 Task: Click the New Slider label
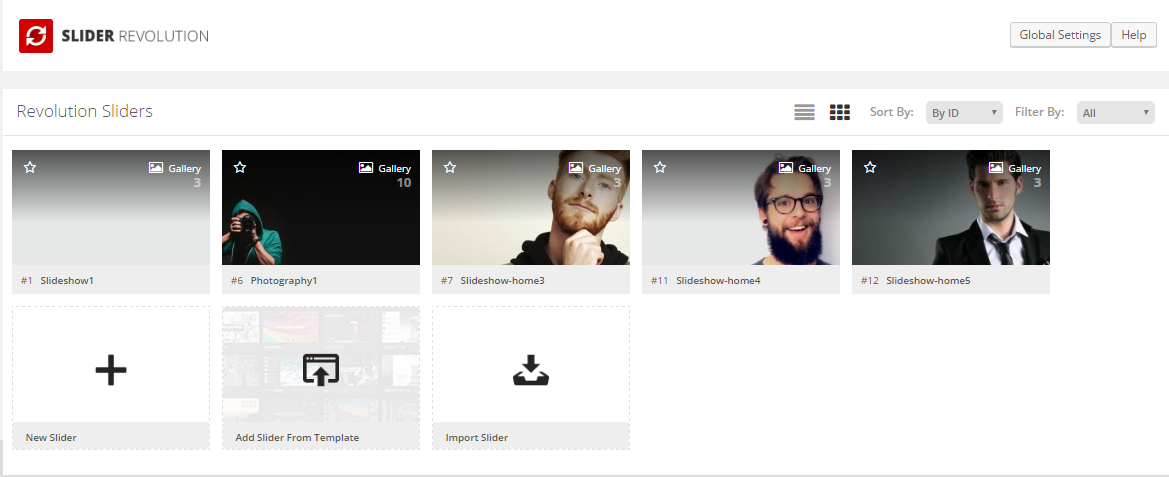click(51, 437)
